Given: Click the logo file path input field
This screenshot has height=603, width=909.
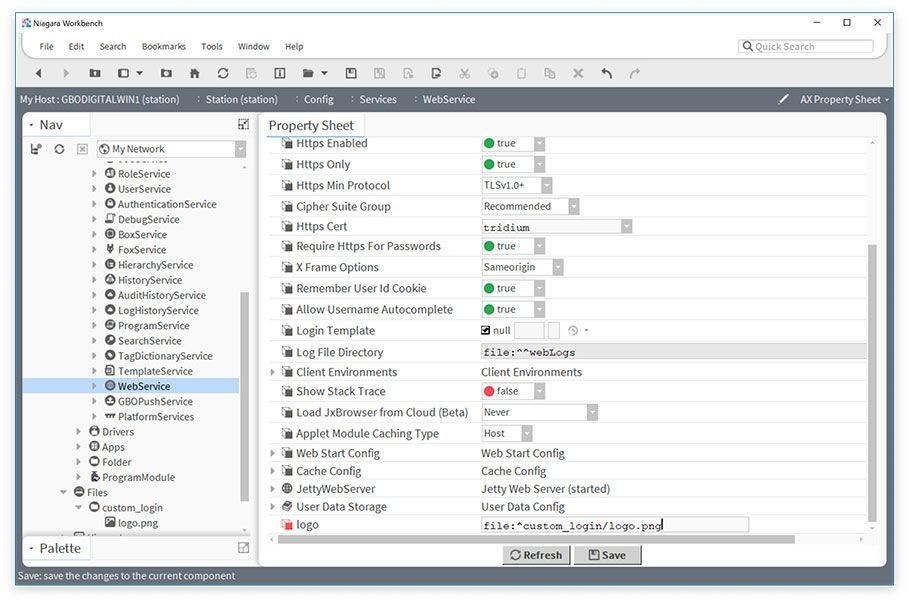Looking at the screenshot, I should 615,525.
